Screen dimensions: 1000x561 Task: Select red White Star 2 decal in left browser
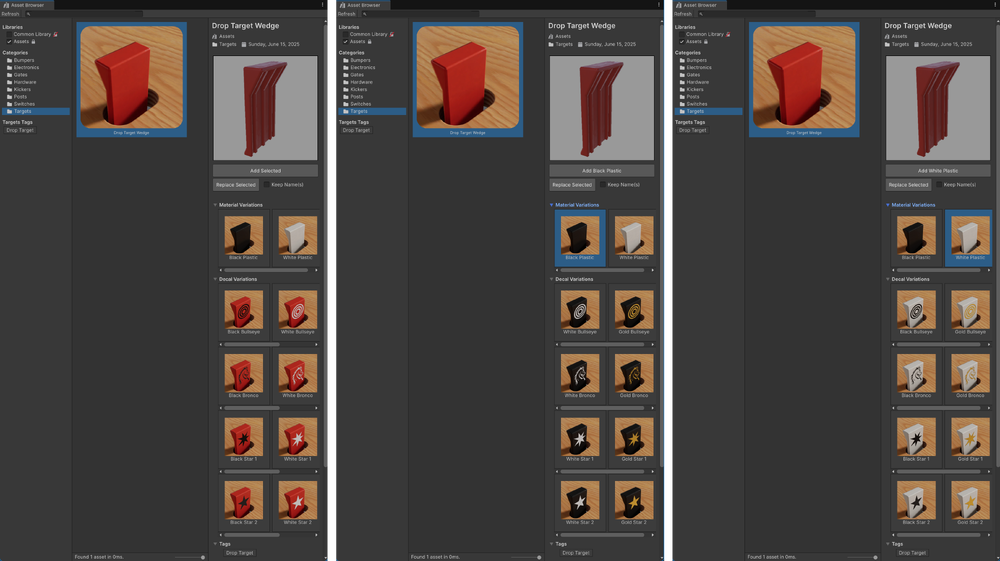pyautogui.click(x=297, y=502)
